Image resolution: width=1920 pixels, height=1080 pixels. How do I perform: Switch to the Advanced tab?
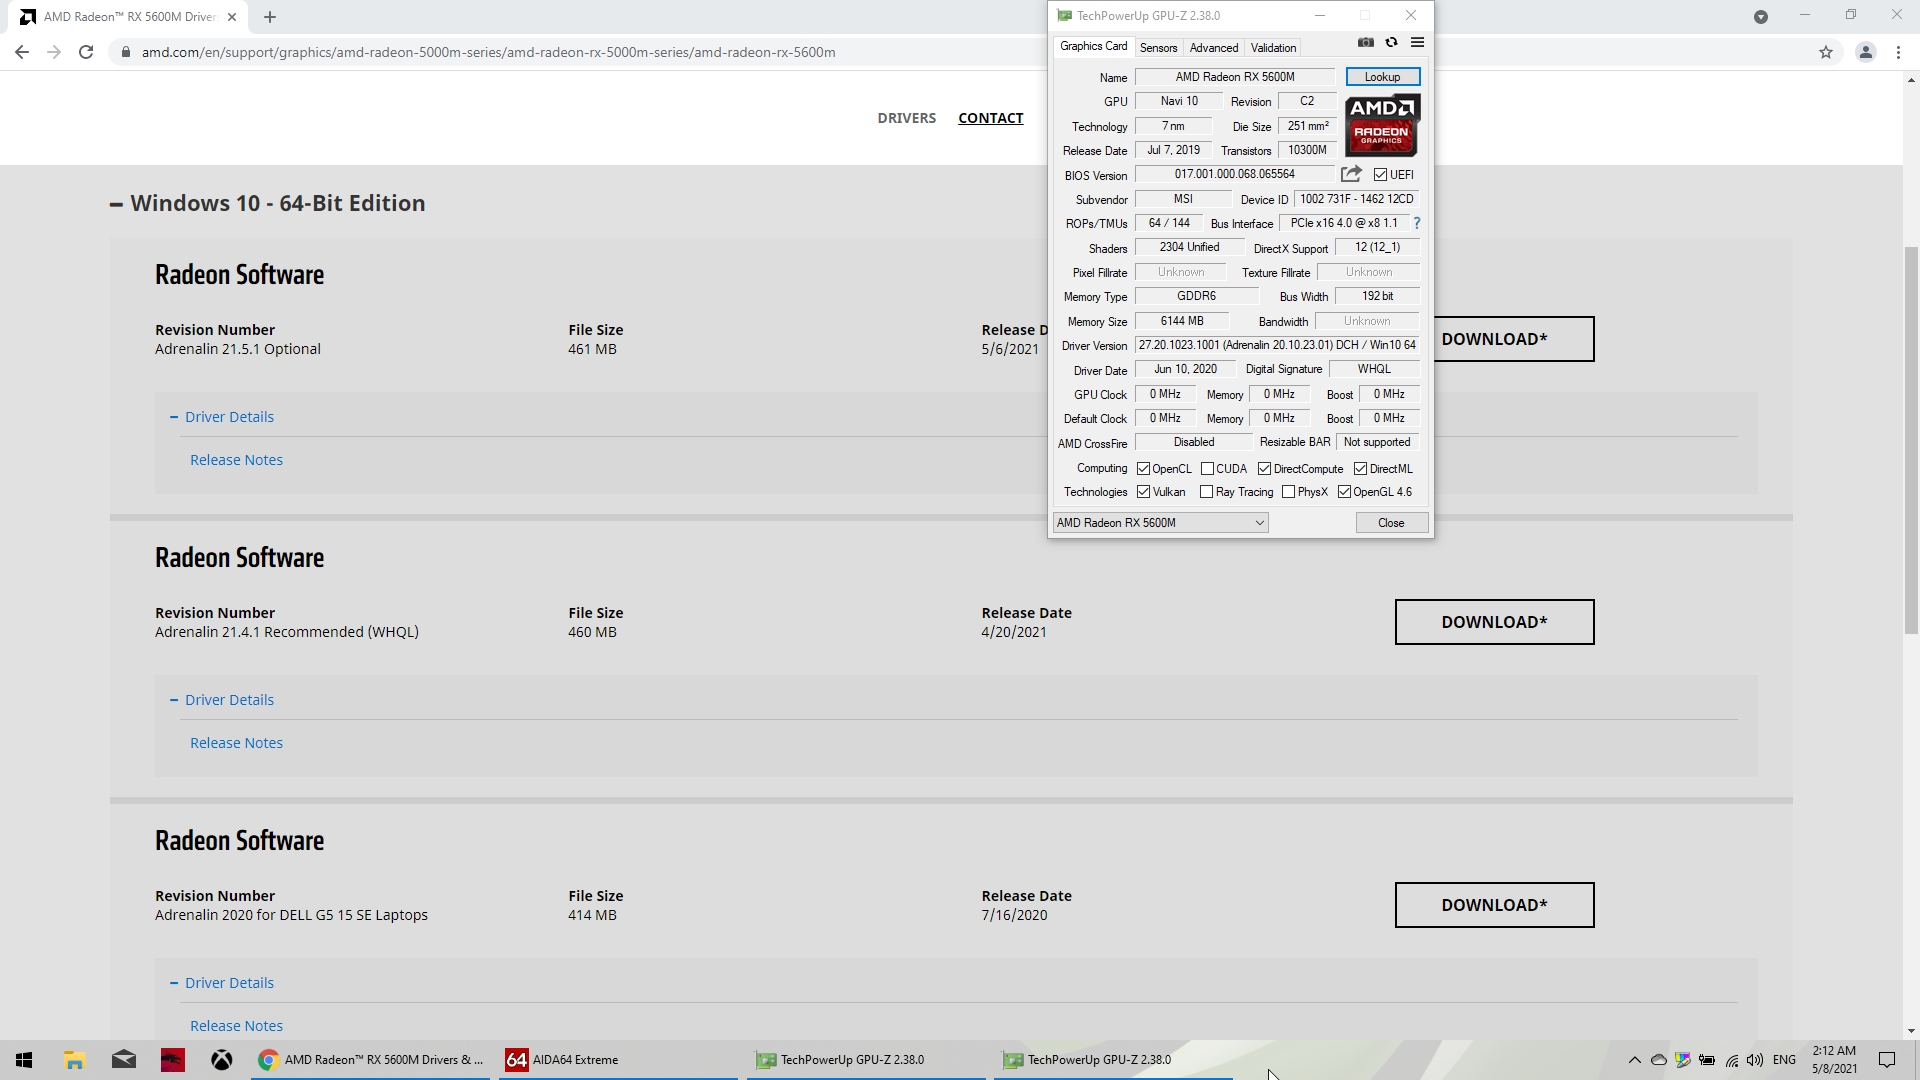(1213, 48)
